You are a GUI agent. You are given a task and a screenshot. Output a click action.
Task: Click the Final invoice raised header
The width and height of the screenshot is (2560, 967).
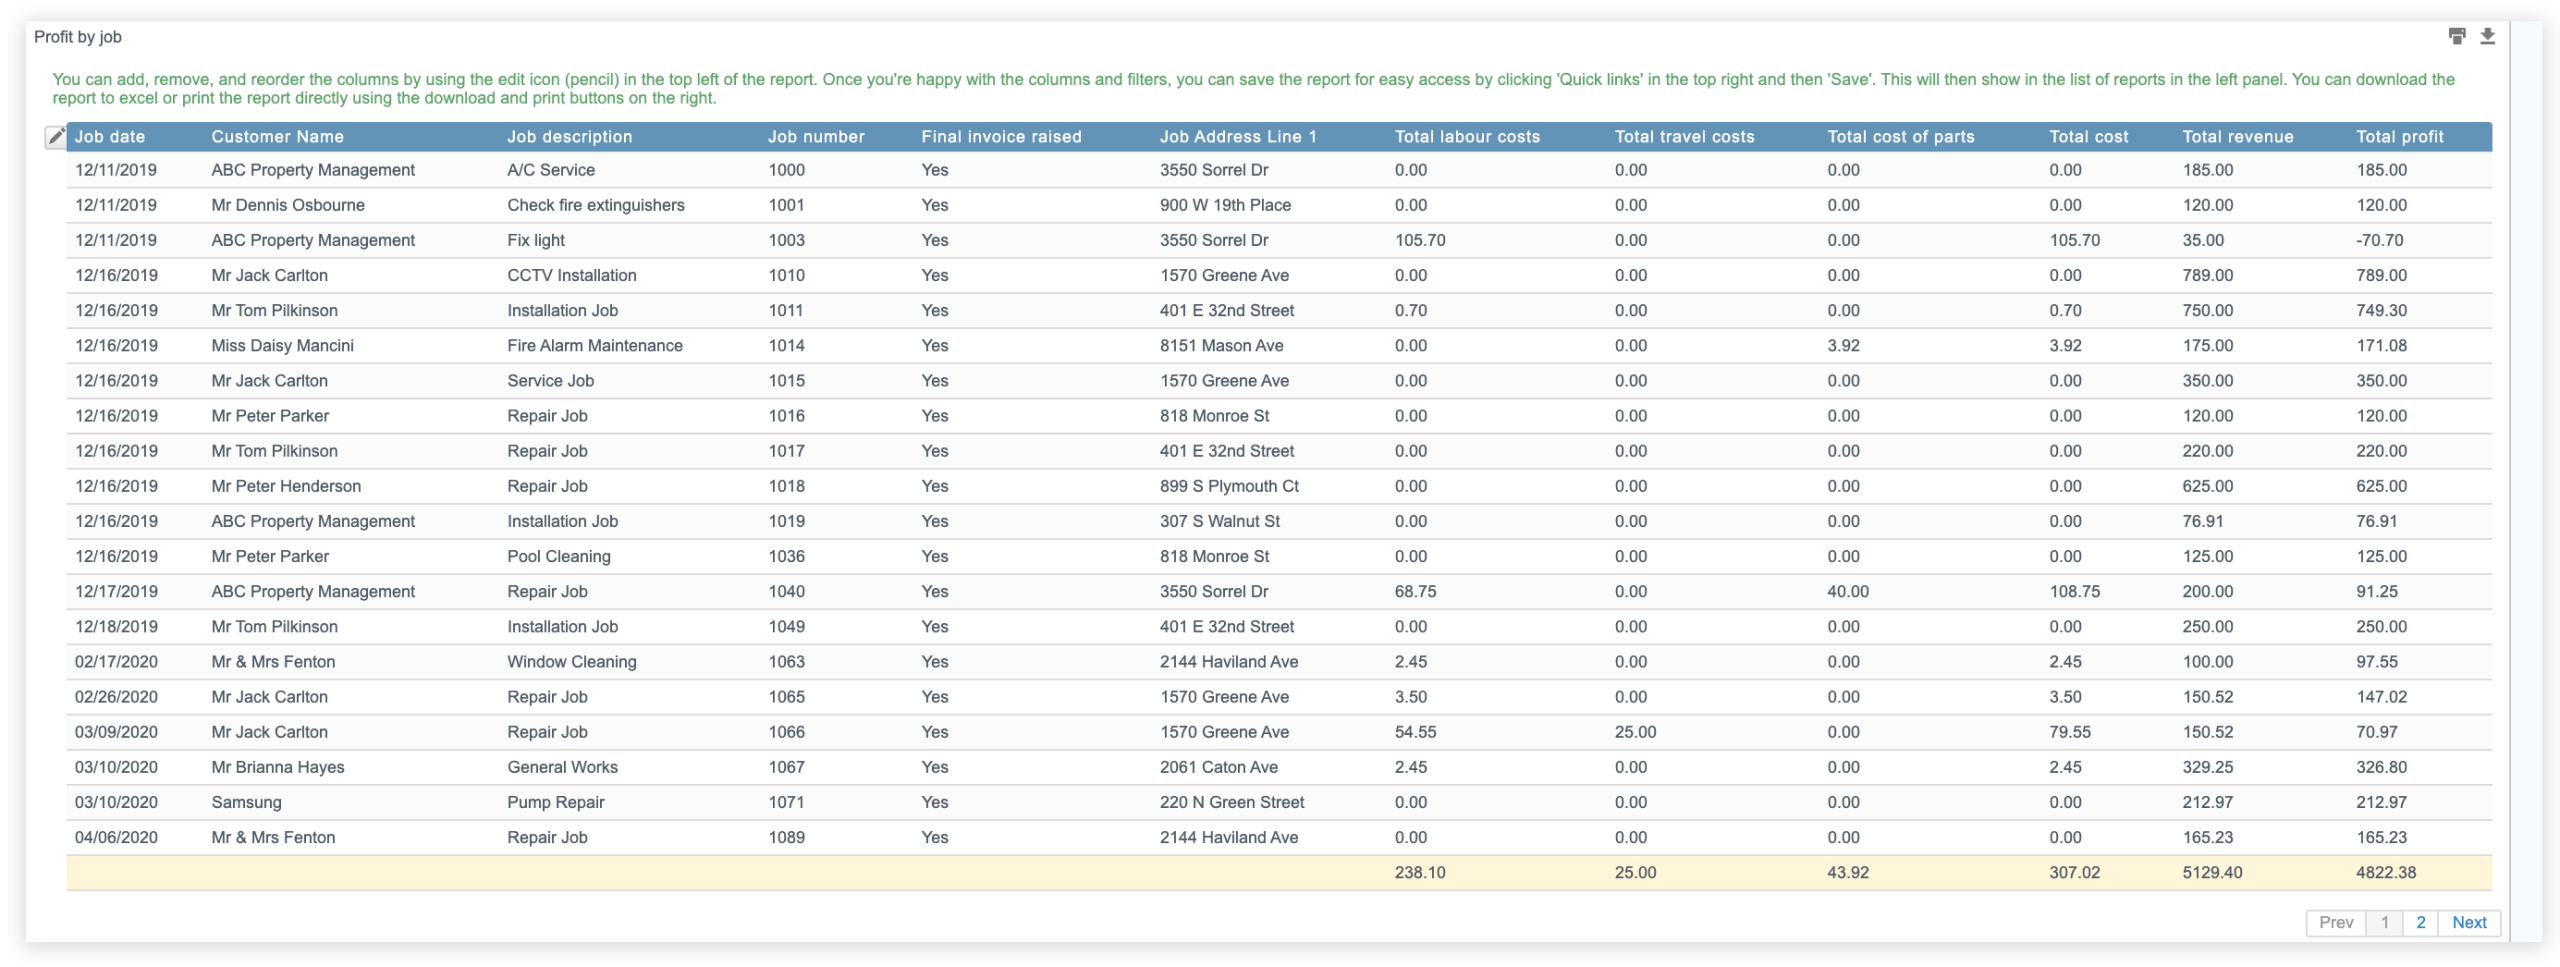click(x=1001, y=137)
